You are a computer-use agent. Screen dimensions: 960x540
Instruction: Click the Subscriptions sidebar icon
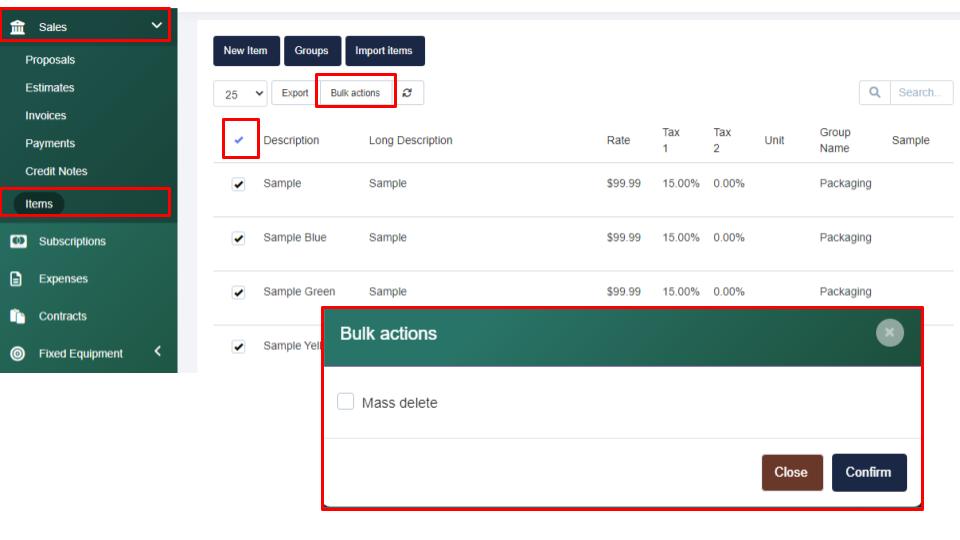click(x=18, y=241)
